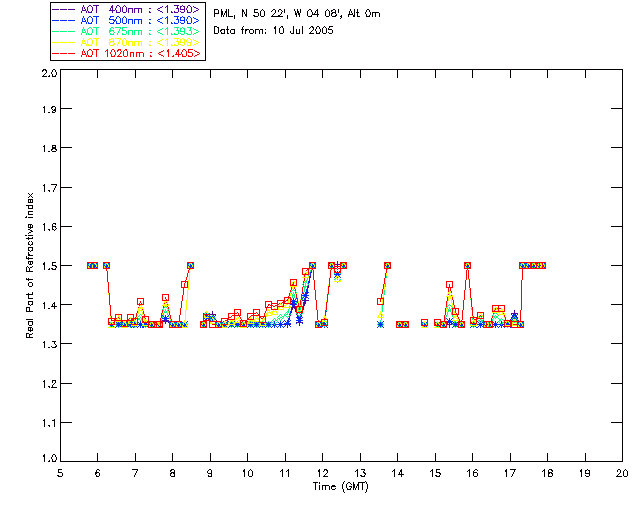640x512 pixels.
Task: Click the x-axis tick label '13'
Action: coord(360,473)
